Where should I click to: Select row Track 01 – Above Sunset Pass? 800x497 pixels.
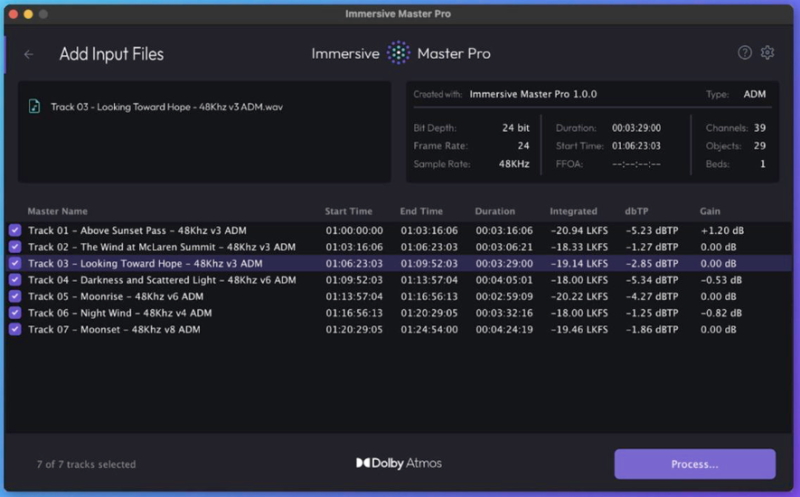coord(398,230)
